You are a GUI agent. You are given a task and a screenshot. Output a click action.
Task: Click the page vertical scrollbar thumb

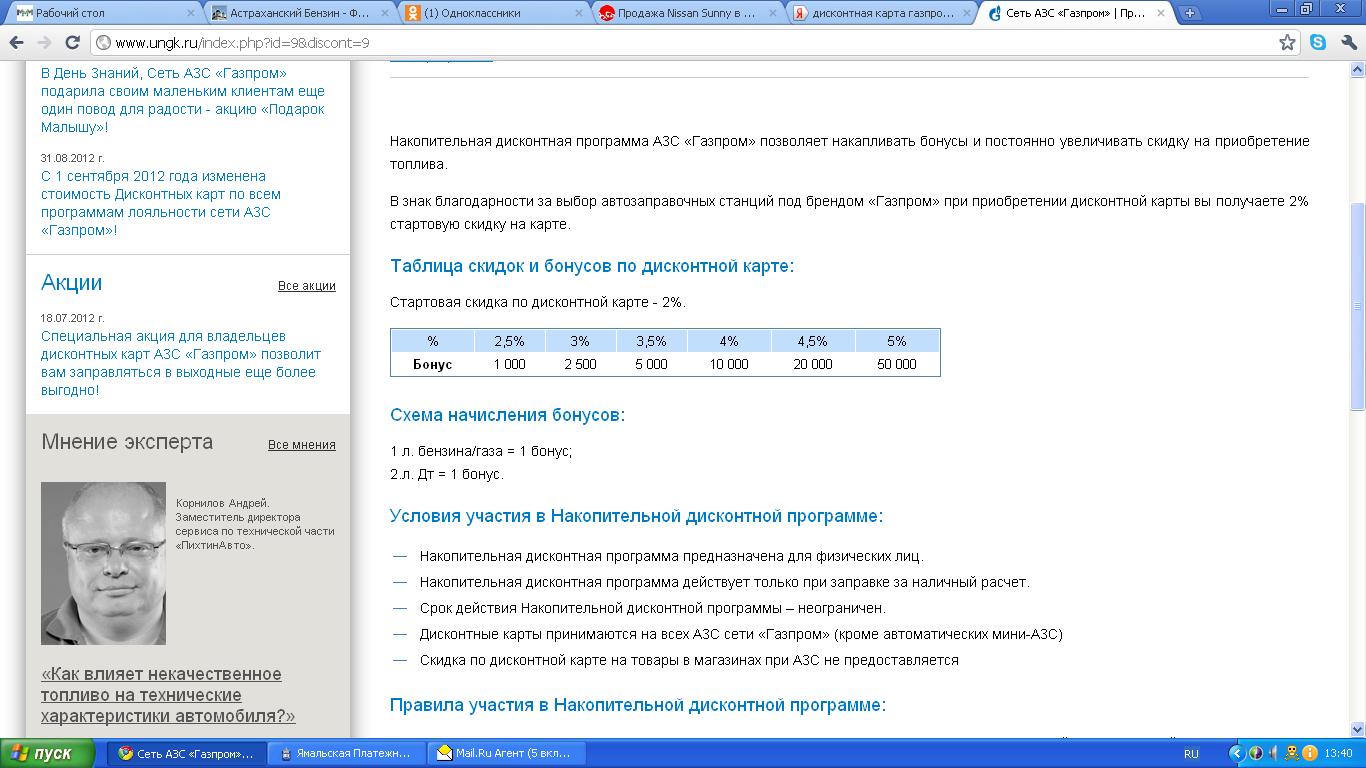pos(1357,306)
